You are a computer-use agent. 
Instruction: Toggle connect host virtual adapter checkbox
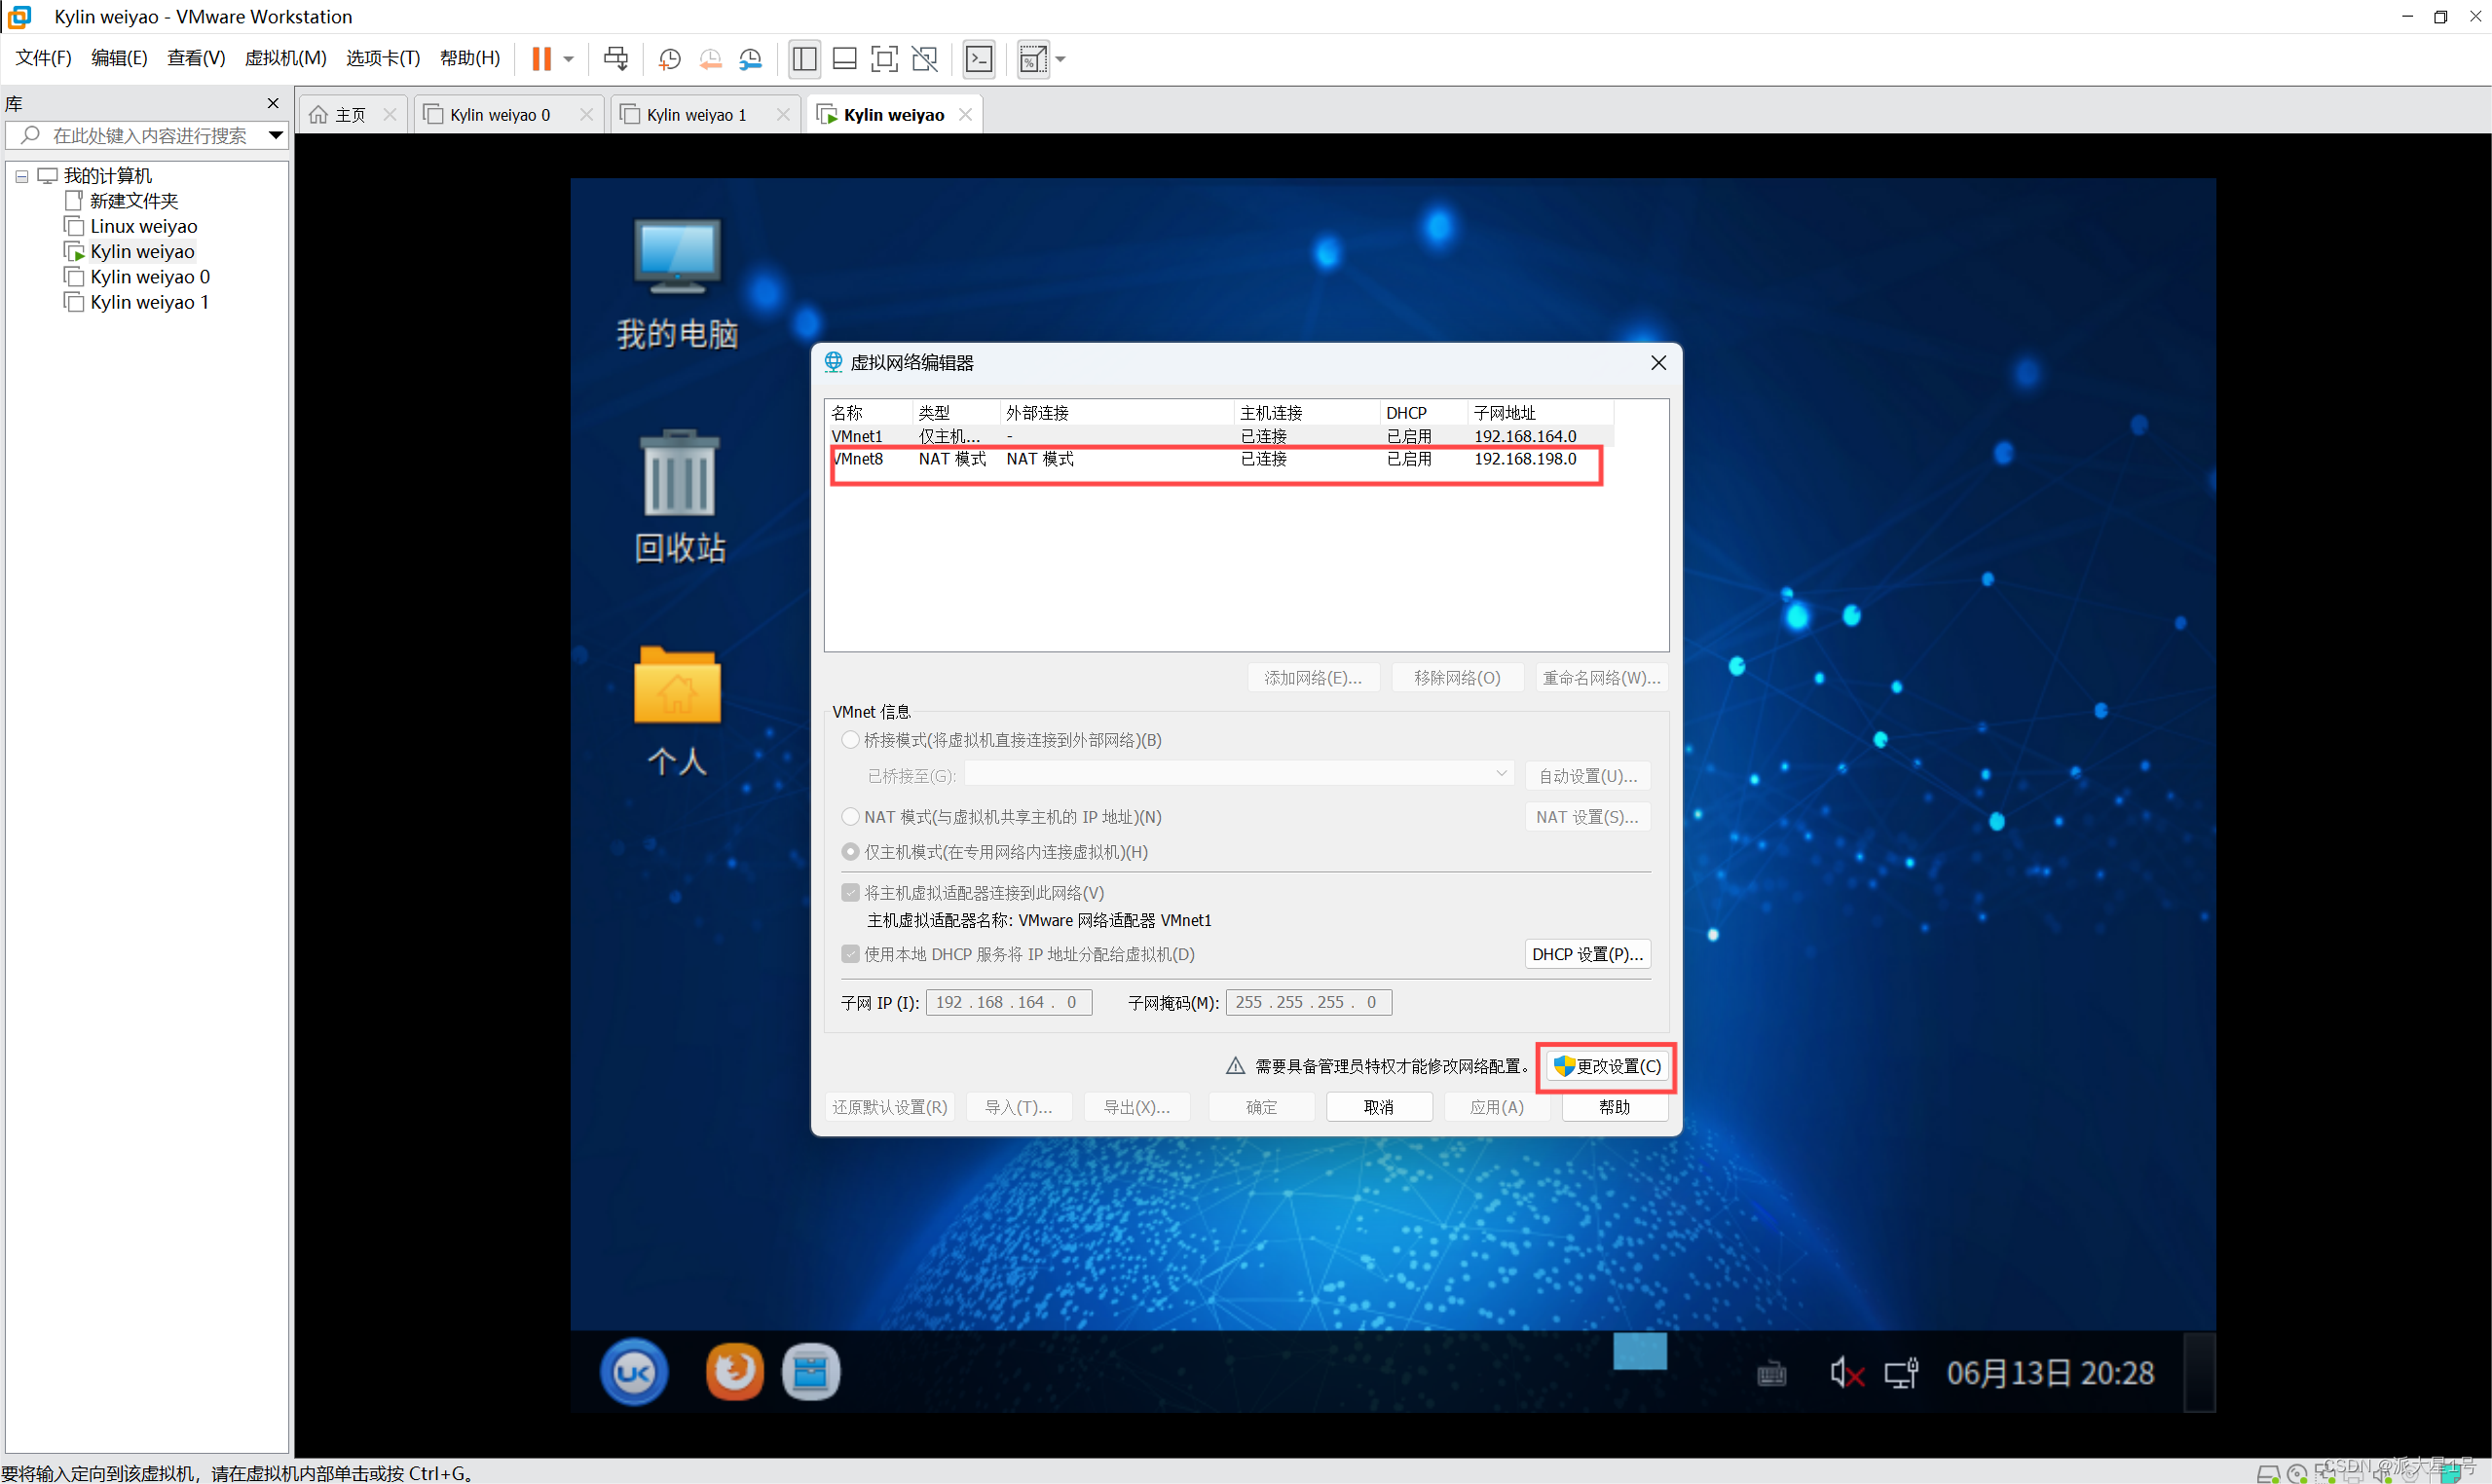[850, 892]
